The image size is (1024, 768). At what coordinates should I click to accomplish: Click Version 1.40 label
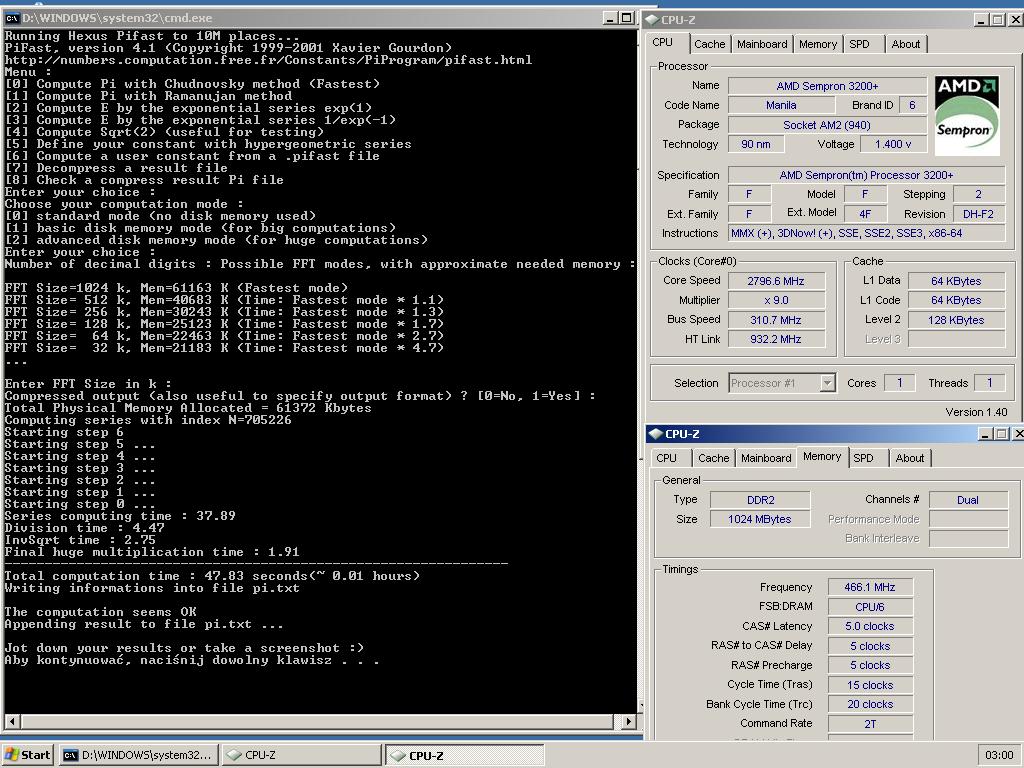point(976,412)
